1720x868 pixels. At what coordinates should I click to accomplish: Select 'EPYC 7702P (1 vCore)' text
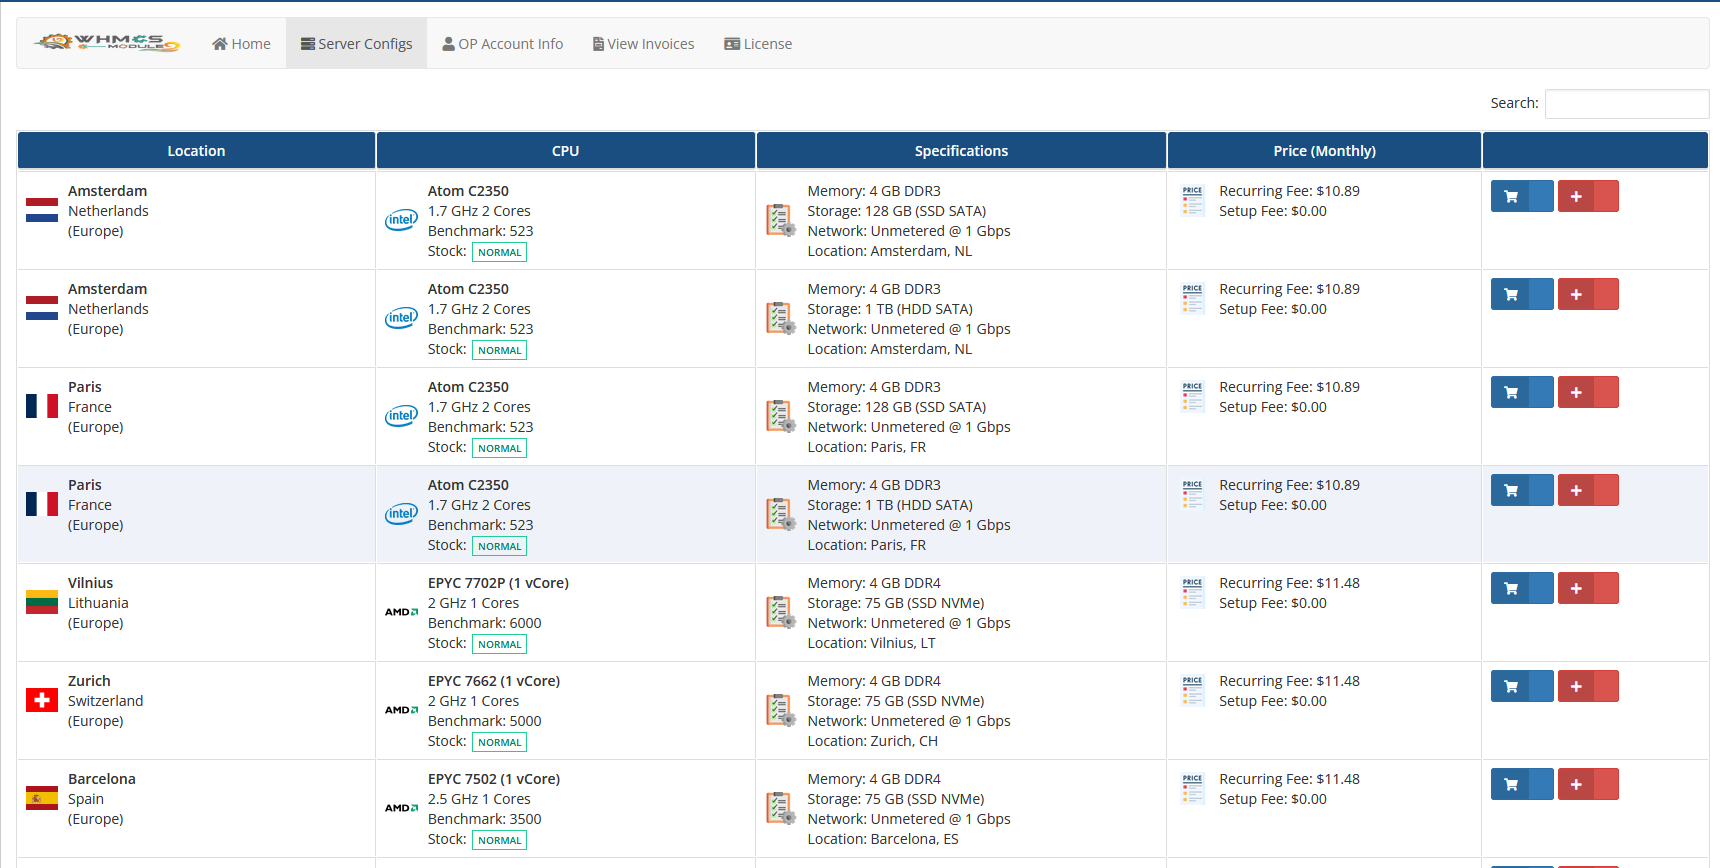pyautogui.click(x=498, y=583)
